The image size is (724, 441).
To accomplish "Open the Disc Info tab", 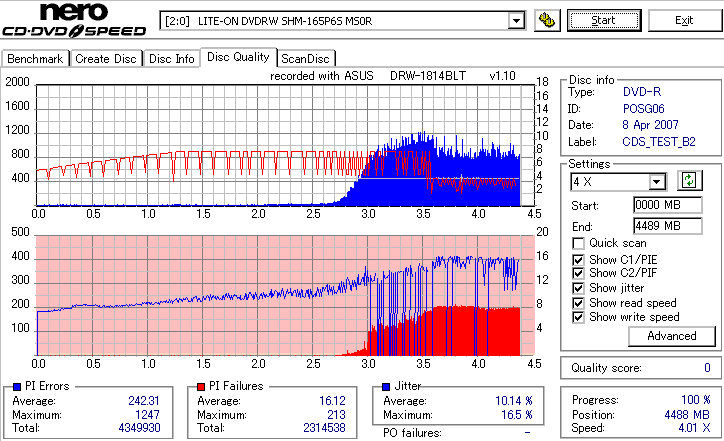I will point(172,59).
